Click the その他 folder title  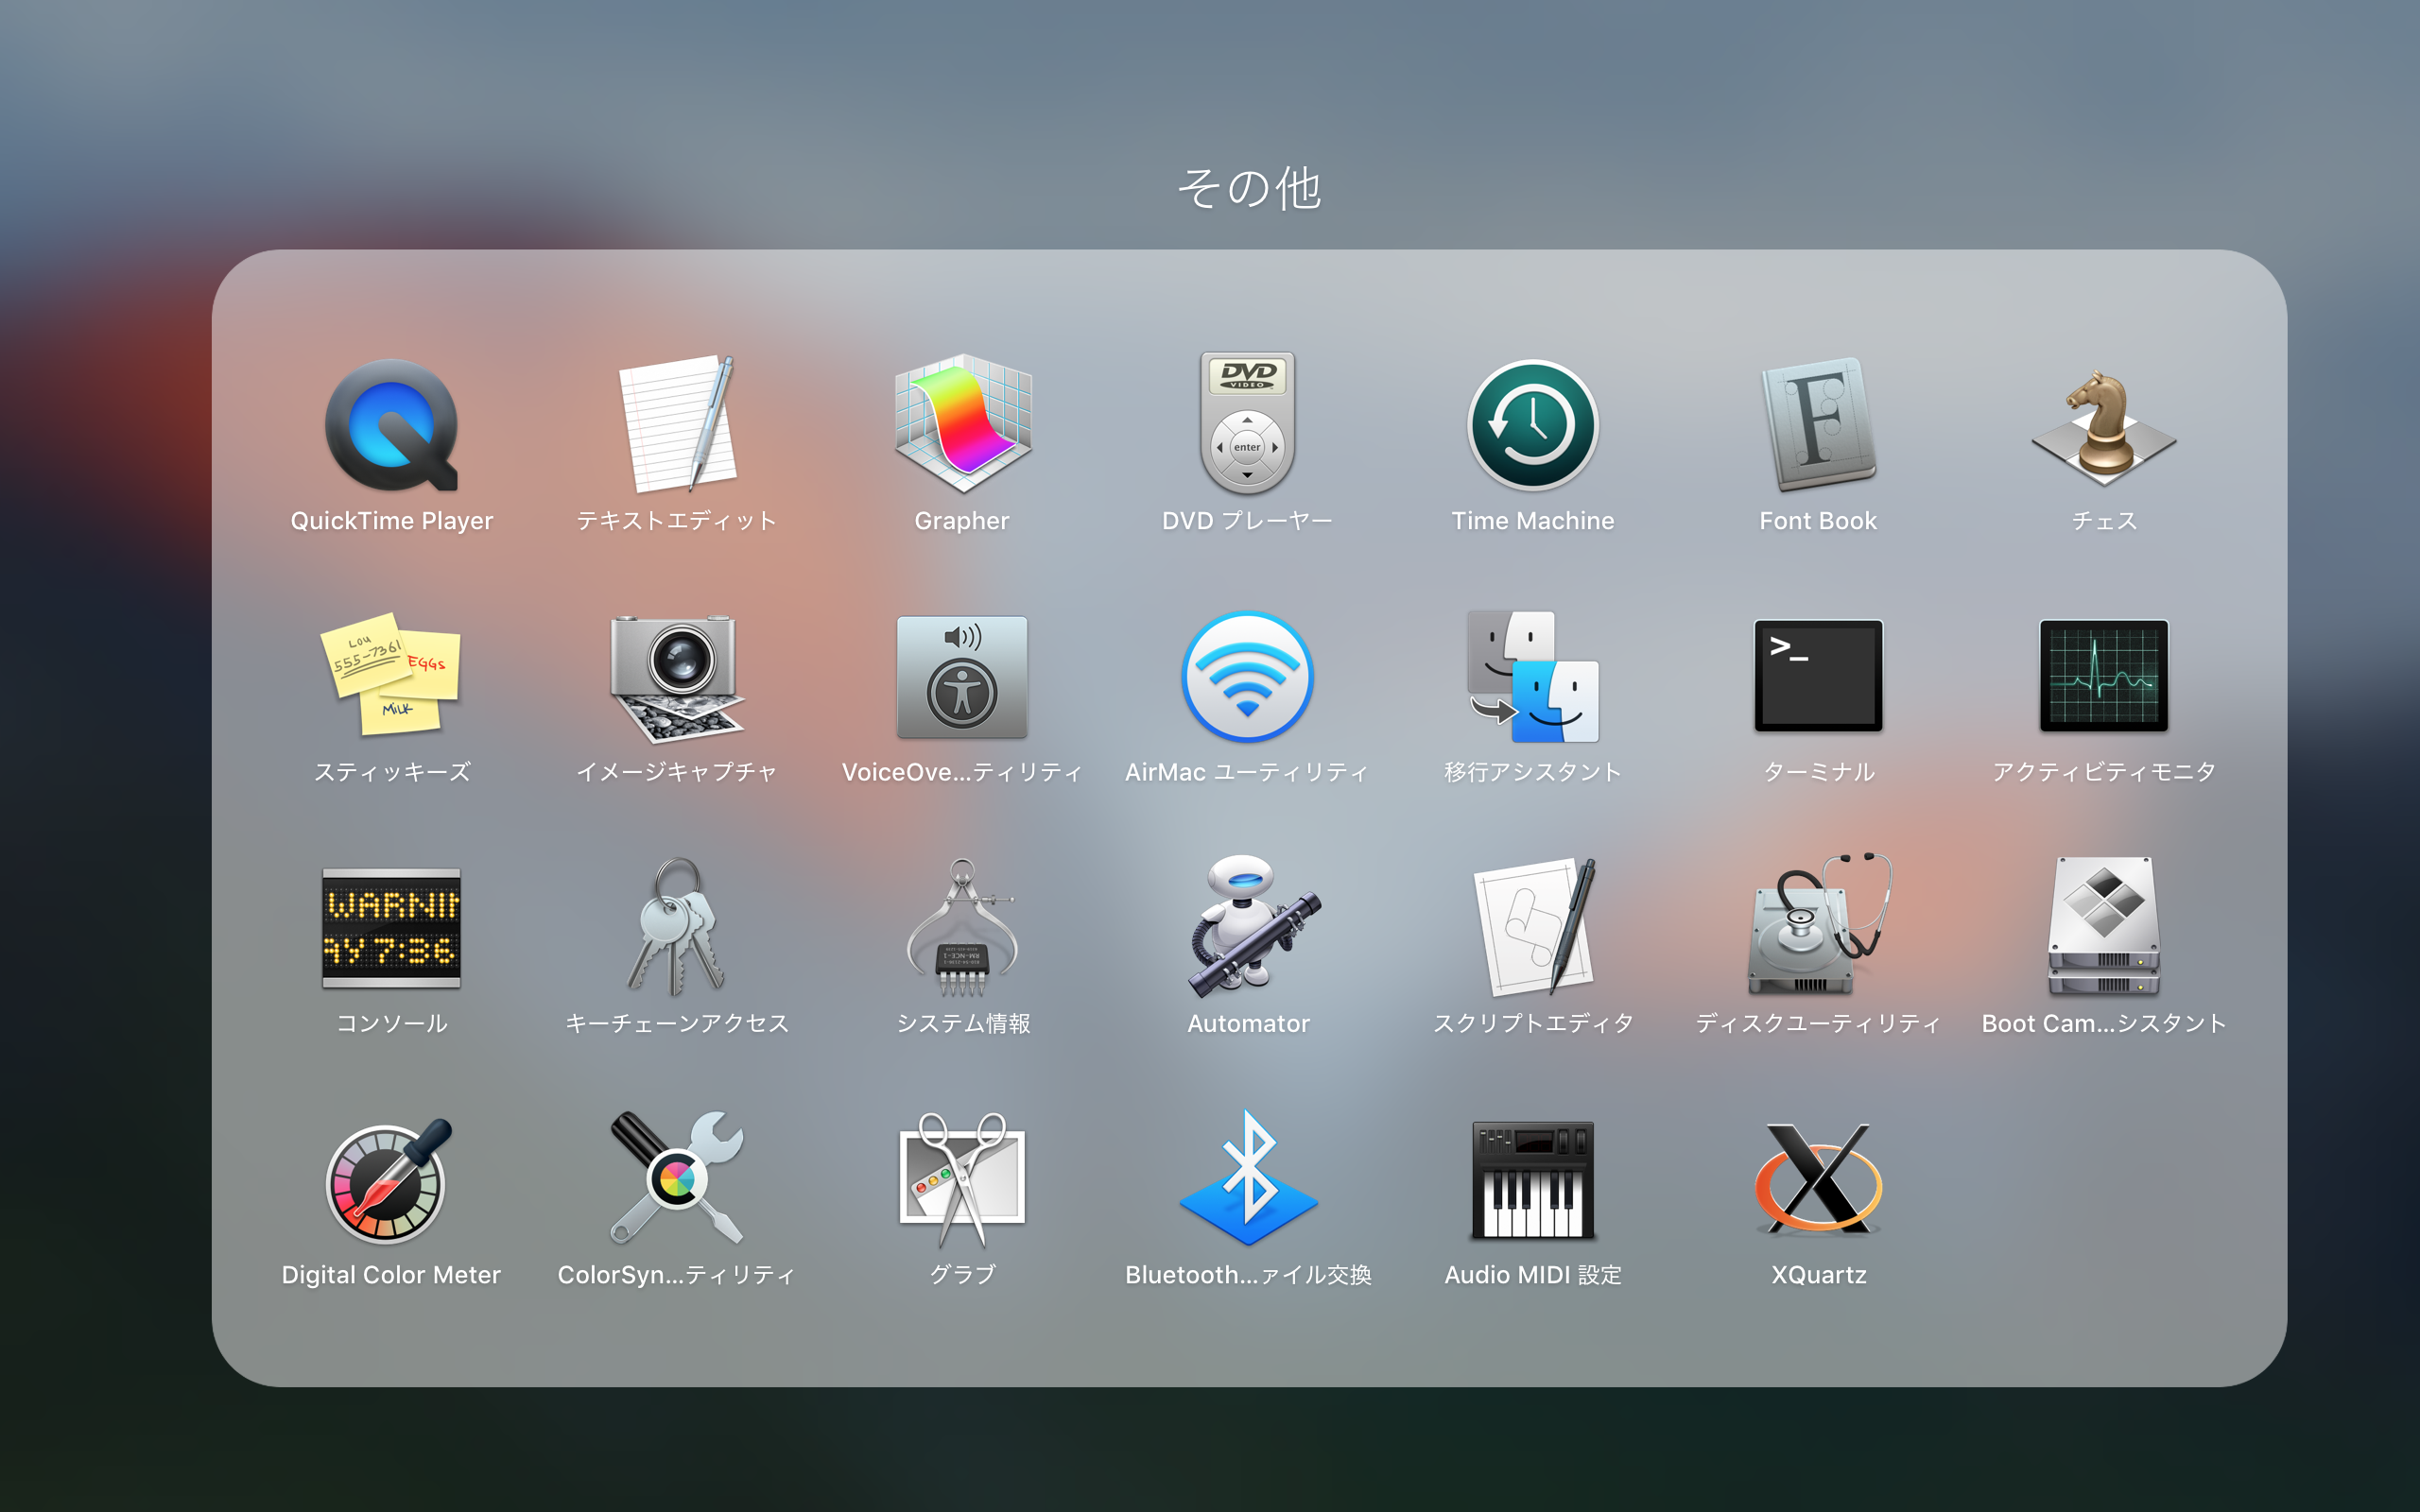1249,188
